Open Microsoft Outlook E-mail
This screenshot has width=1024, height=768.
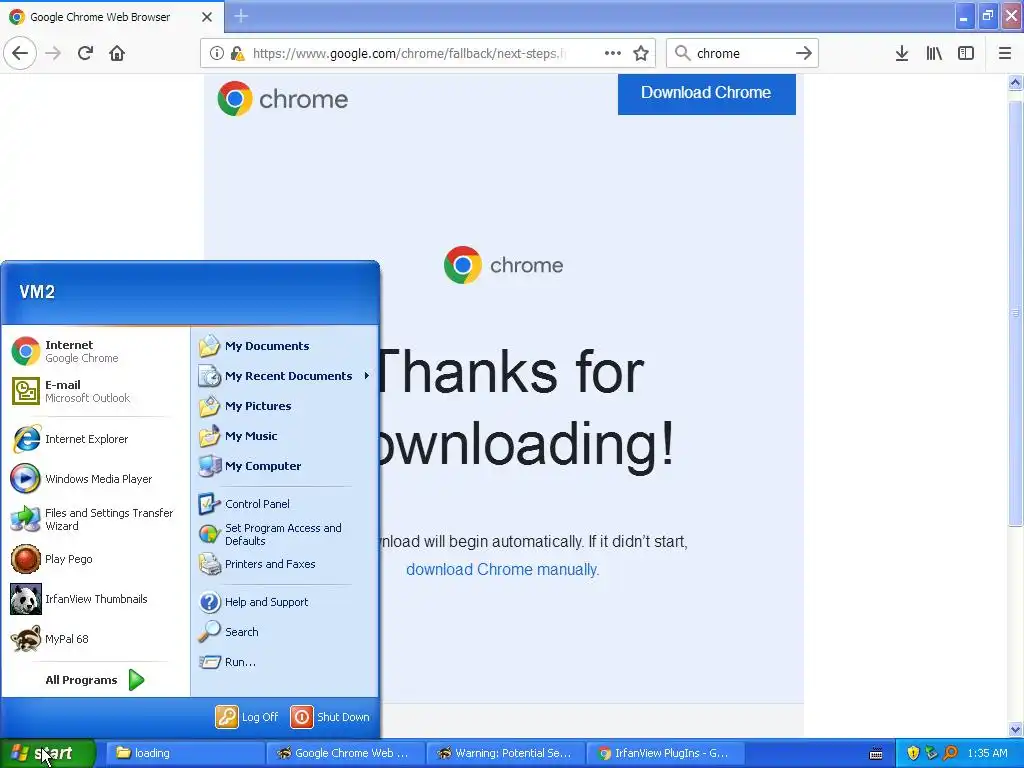95,391
